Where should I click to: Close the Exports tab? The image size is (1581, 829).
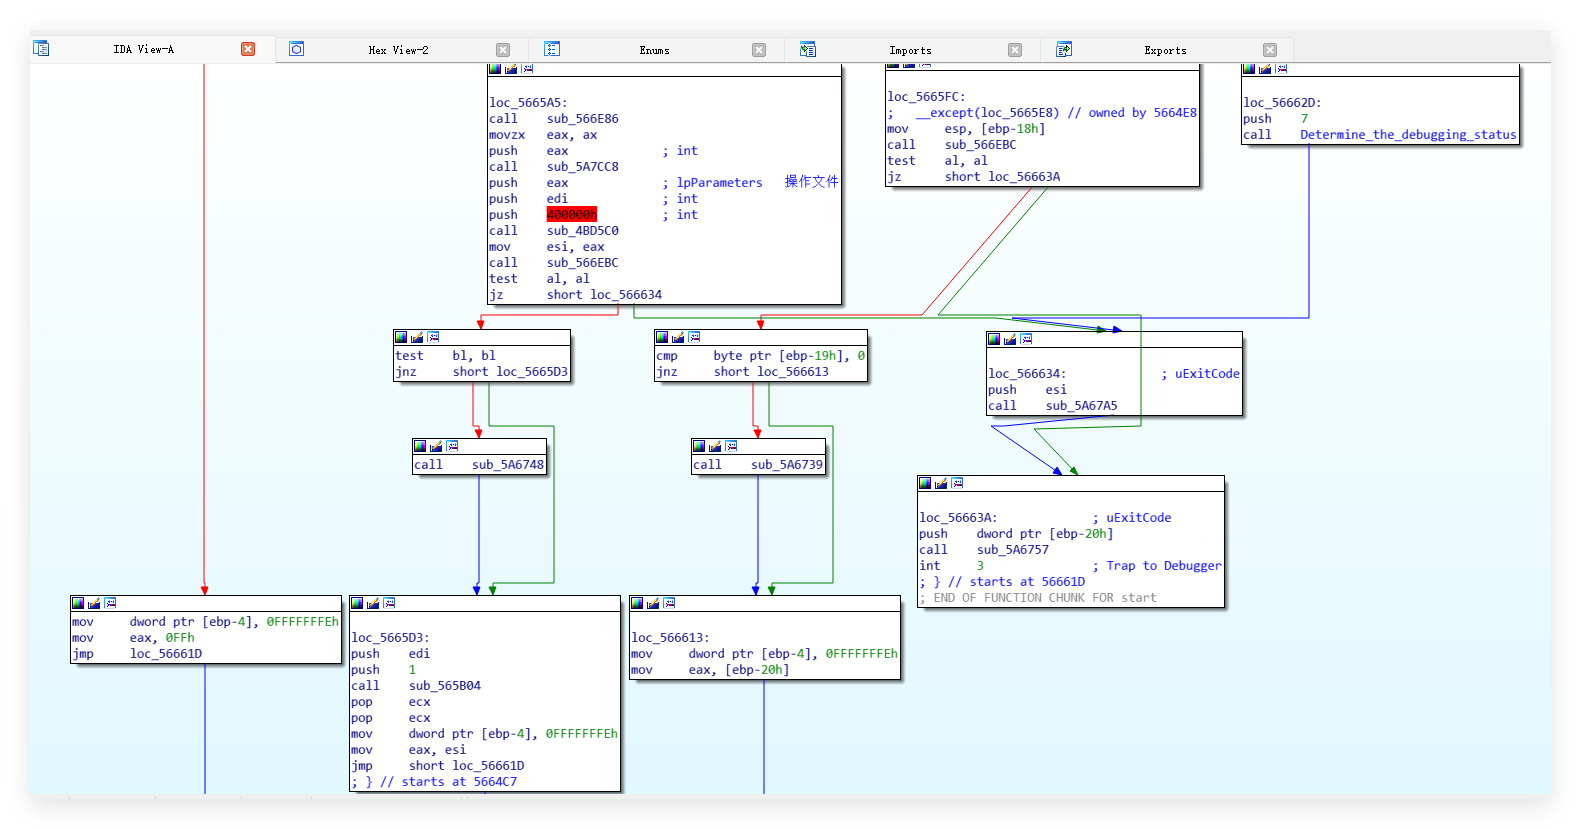1270,50
